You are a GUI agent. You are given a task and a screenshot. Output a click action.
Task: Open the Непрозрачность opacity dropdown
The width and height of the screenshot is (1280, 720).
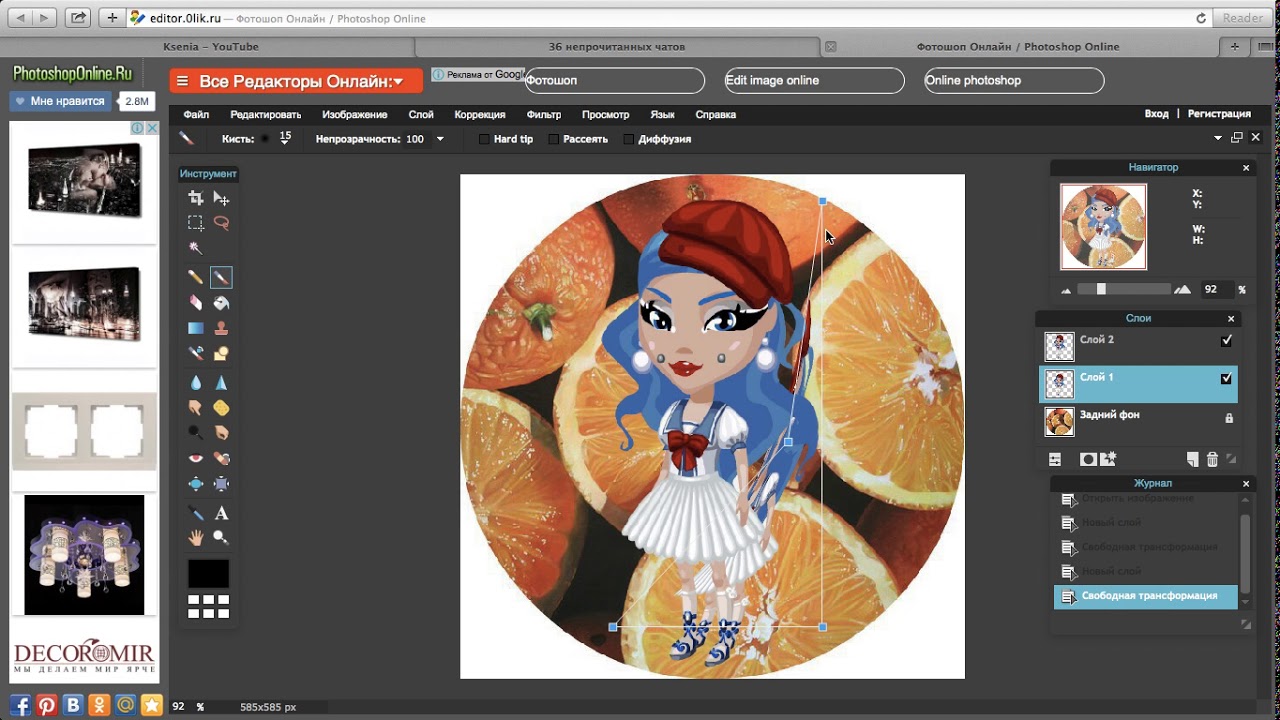[x=439, y=140]
